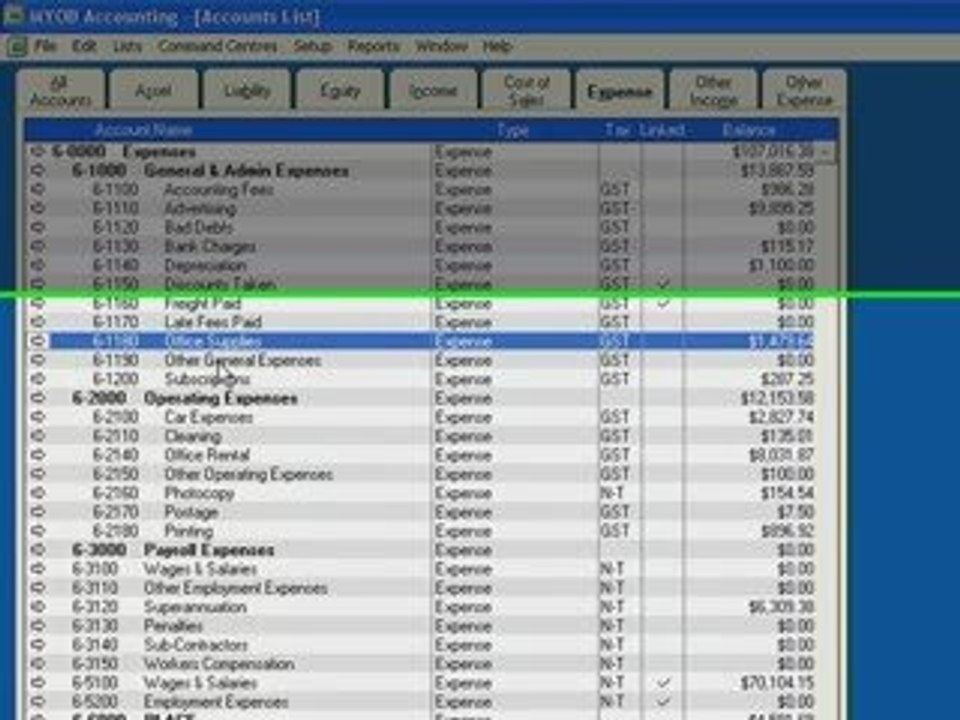Click the $12,153.58 Operating Expenses balance

tap(777, 398)
